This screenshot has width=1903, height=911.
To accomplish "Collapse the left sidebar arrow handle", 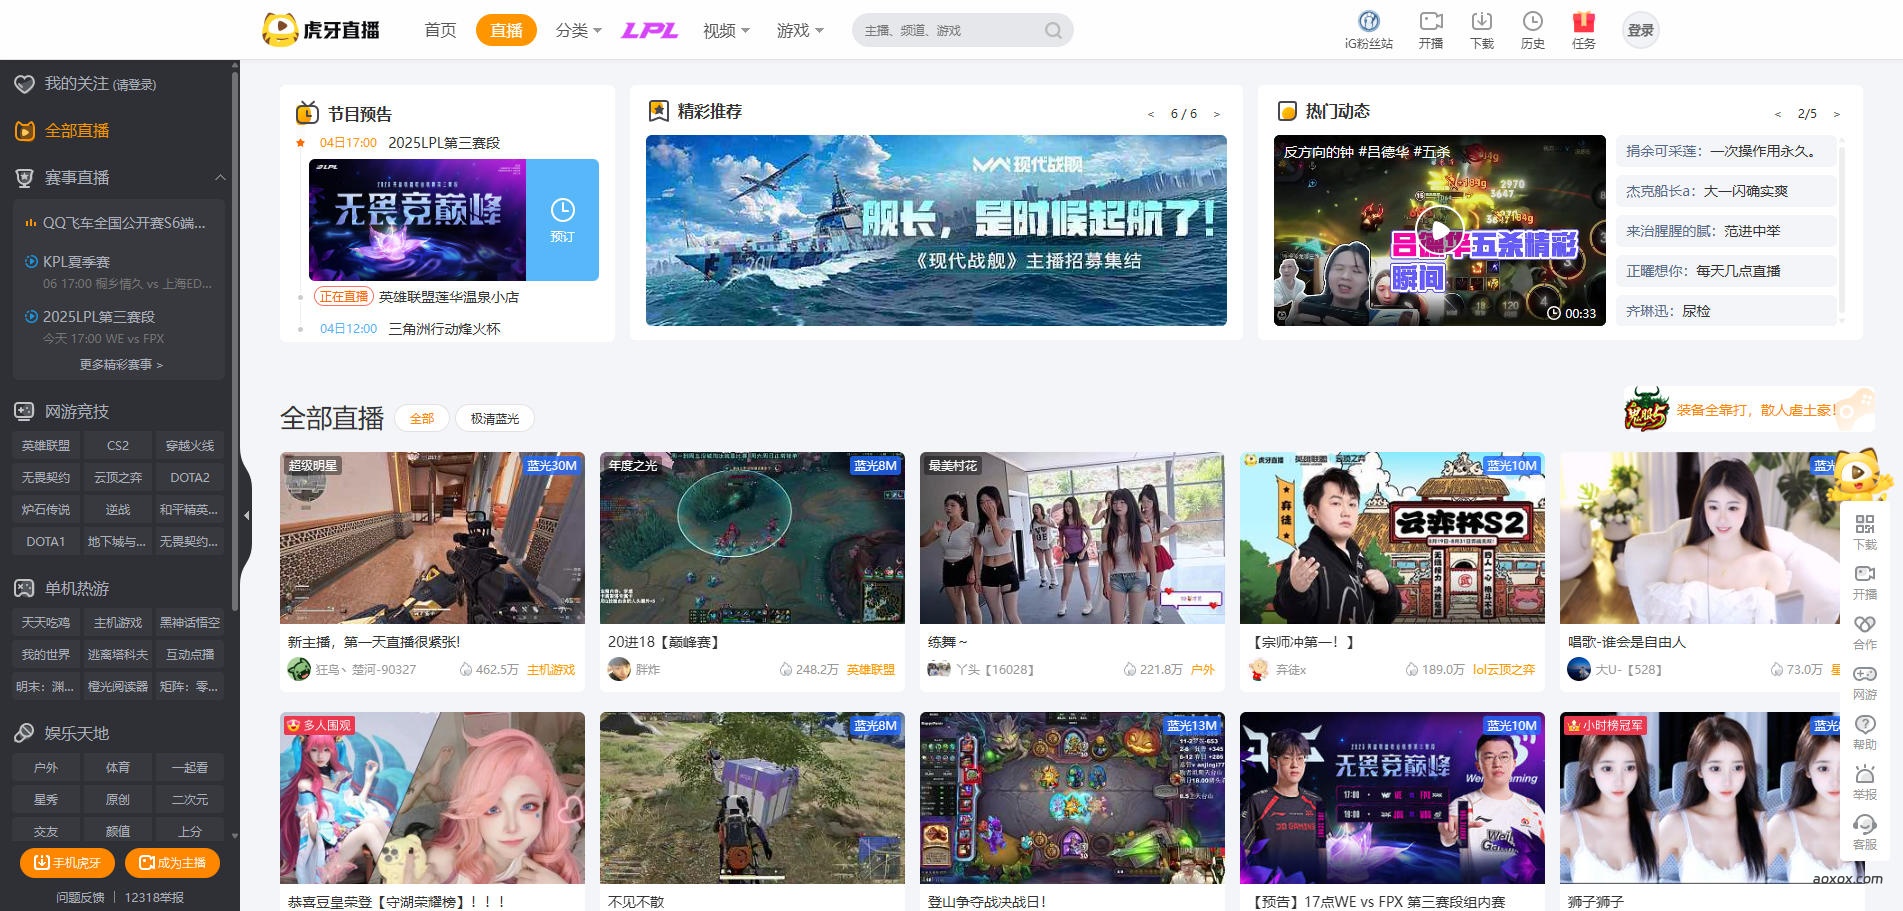I will pos(246,515).
